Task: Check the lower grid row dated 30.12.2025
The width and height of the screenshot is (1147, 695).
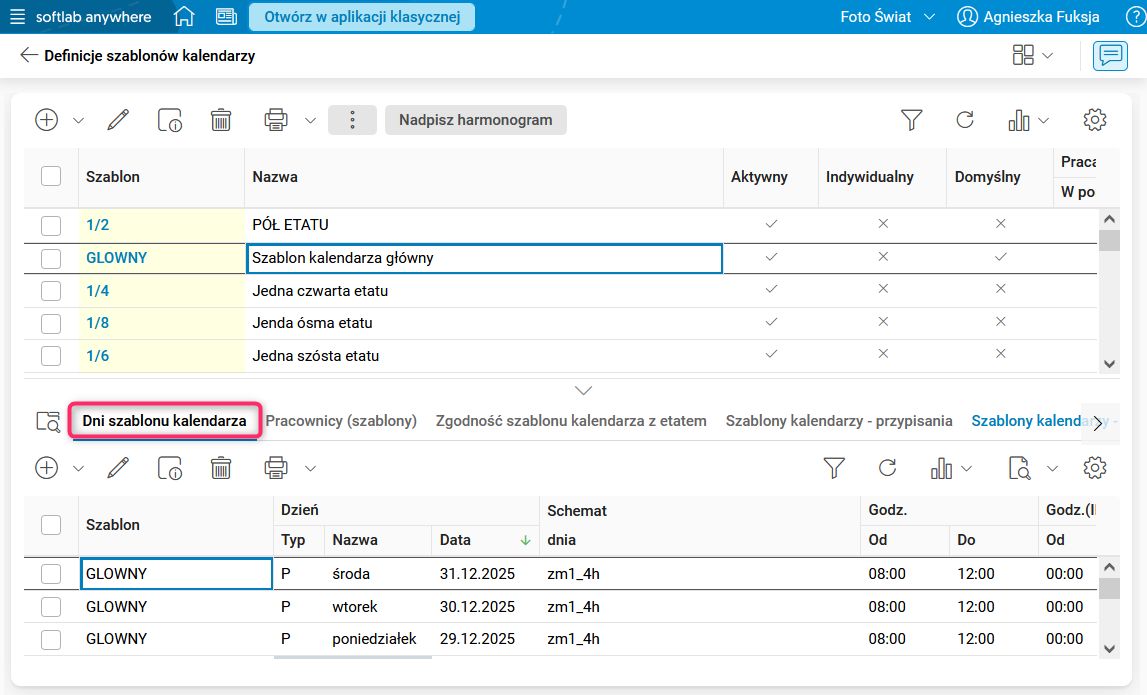Action: (x=51, y=607)
